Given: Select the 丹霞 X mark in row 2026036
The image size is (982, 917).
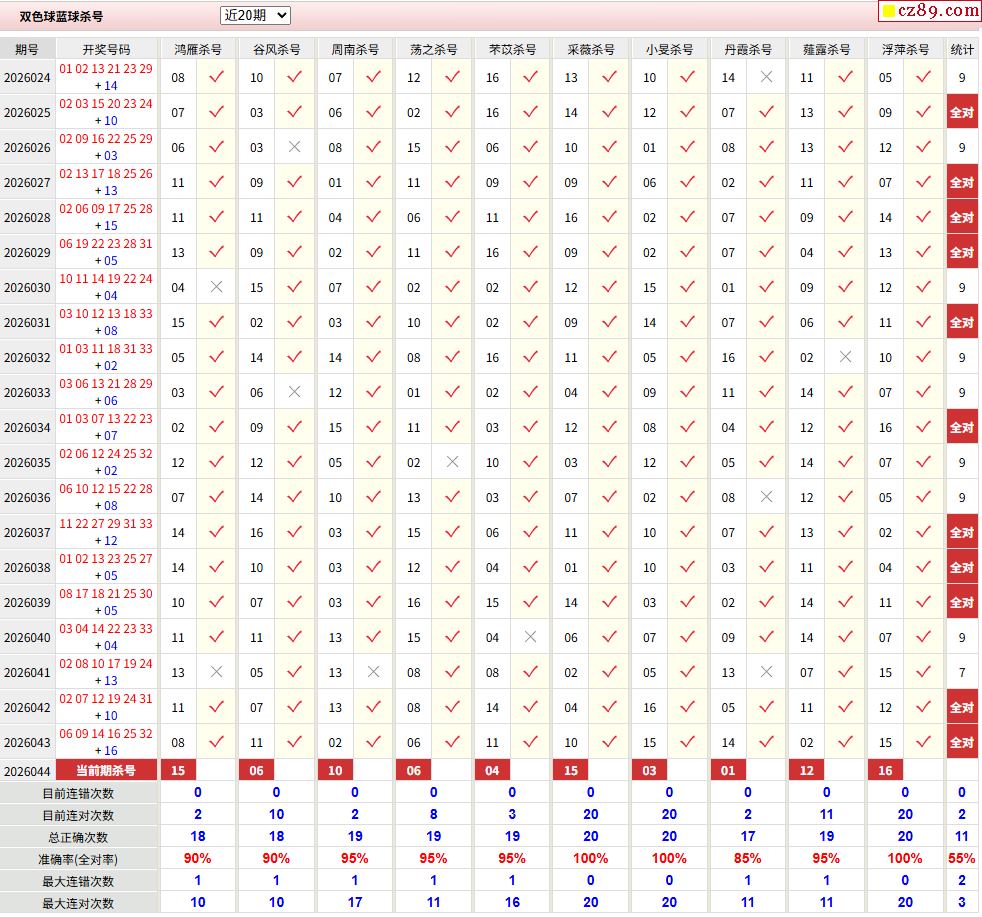Looking at the screenshot, I should pyautogui.click(x=766, y=497).
